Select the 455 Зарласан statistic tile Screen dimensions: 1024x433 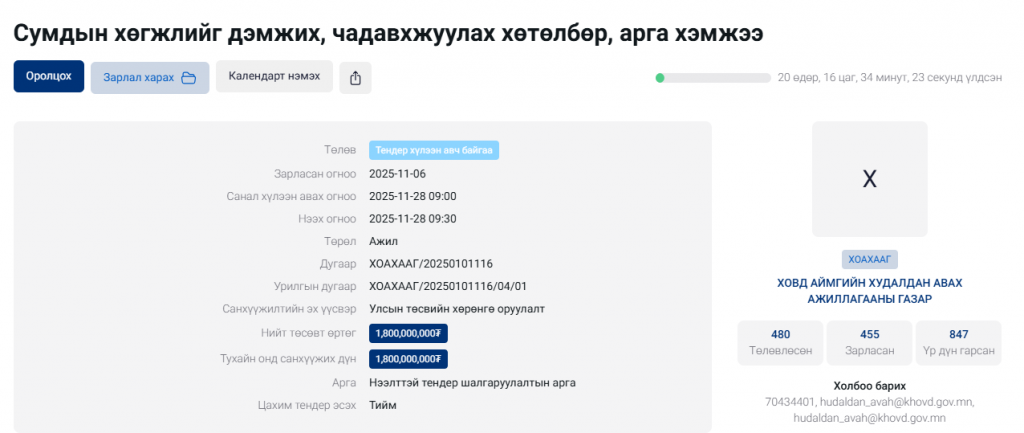click(869, 342)
